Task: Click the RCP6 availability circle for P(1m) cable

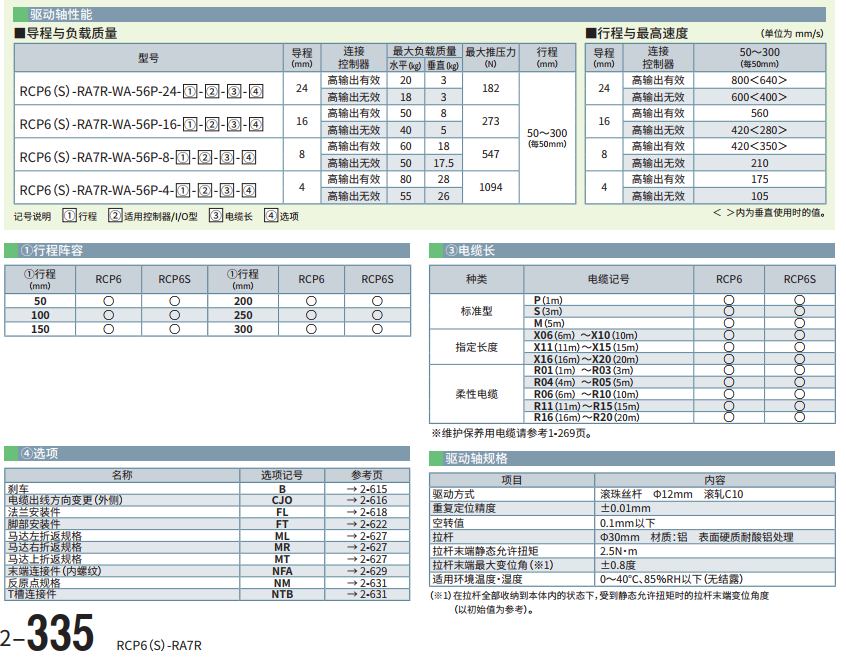Action: click(729, 300)
